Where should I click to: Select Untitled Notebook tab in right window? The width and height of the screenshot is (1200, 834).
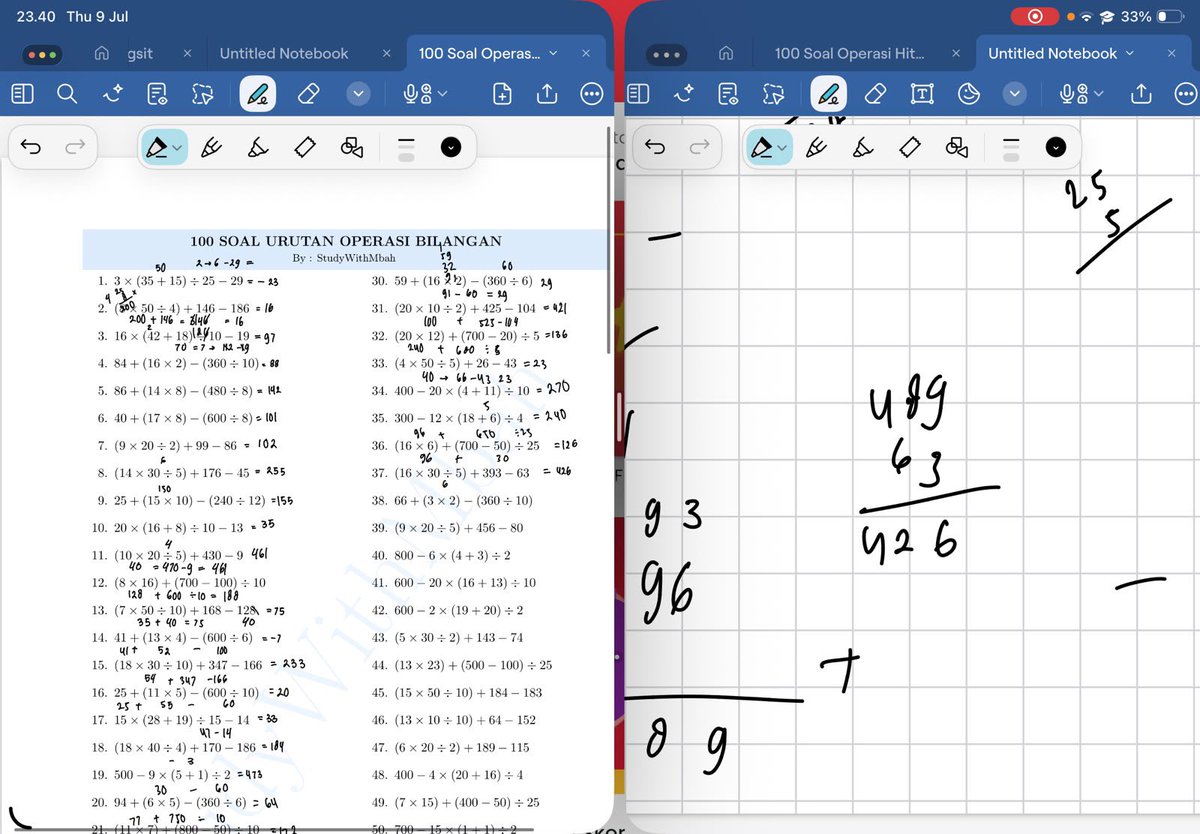(1052, 53)
